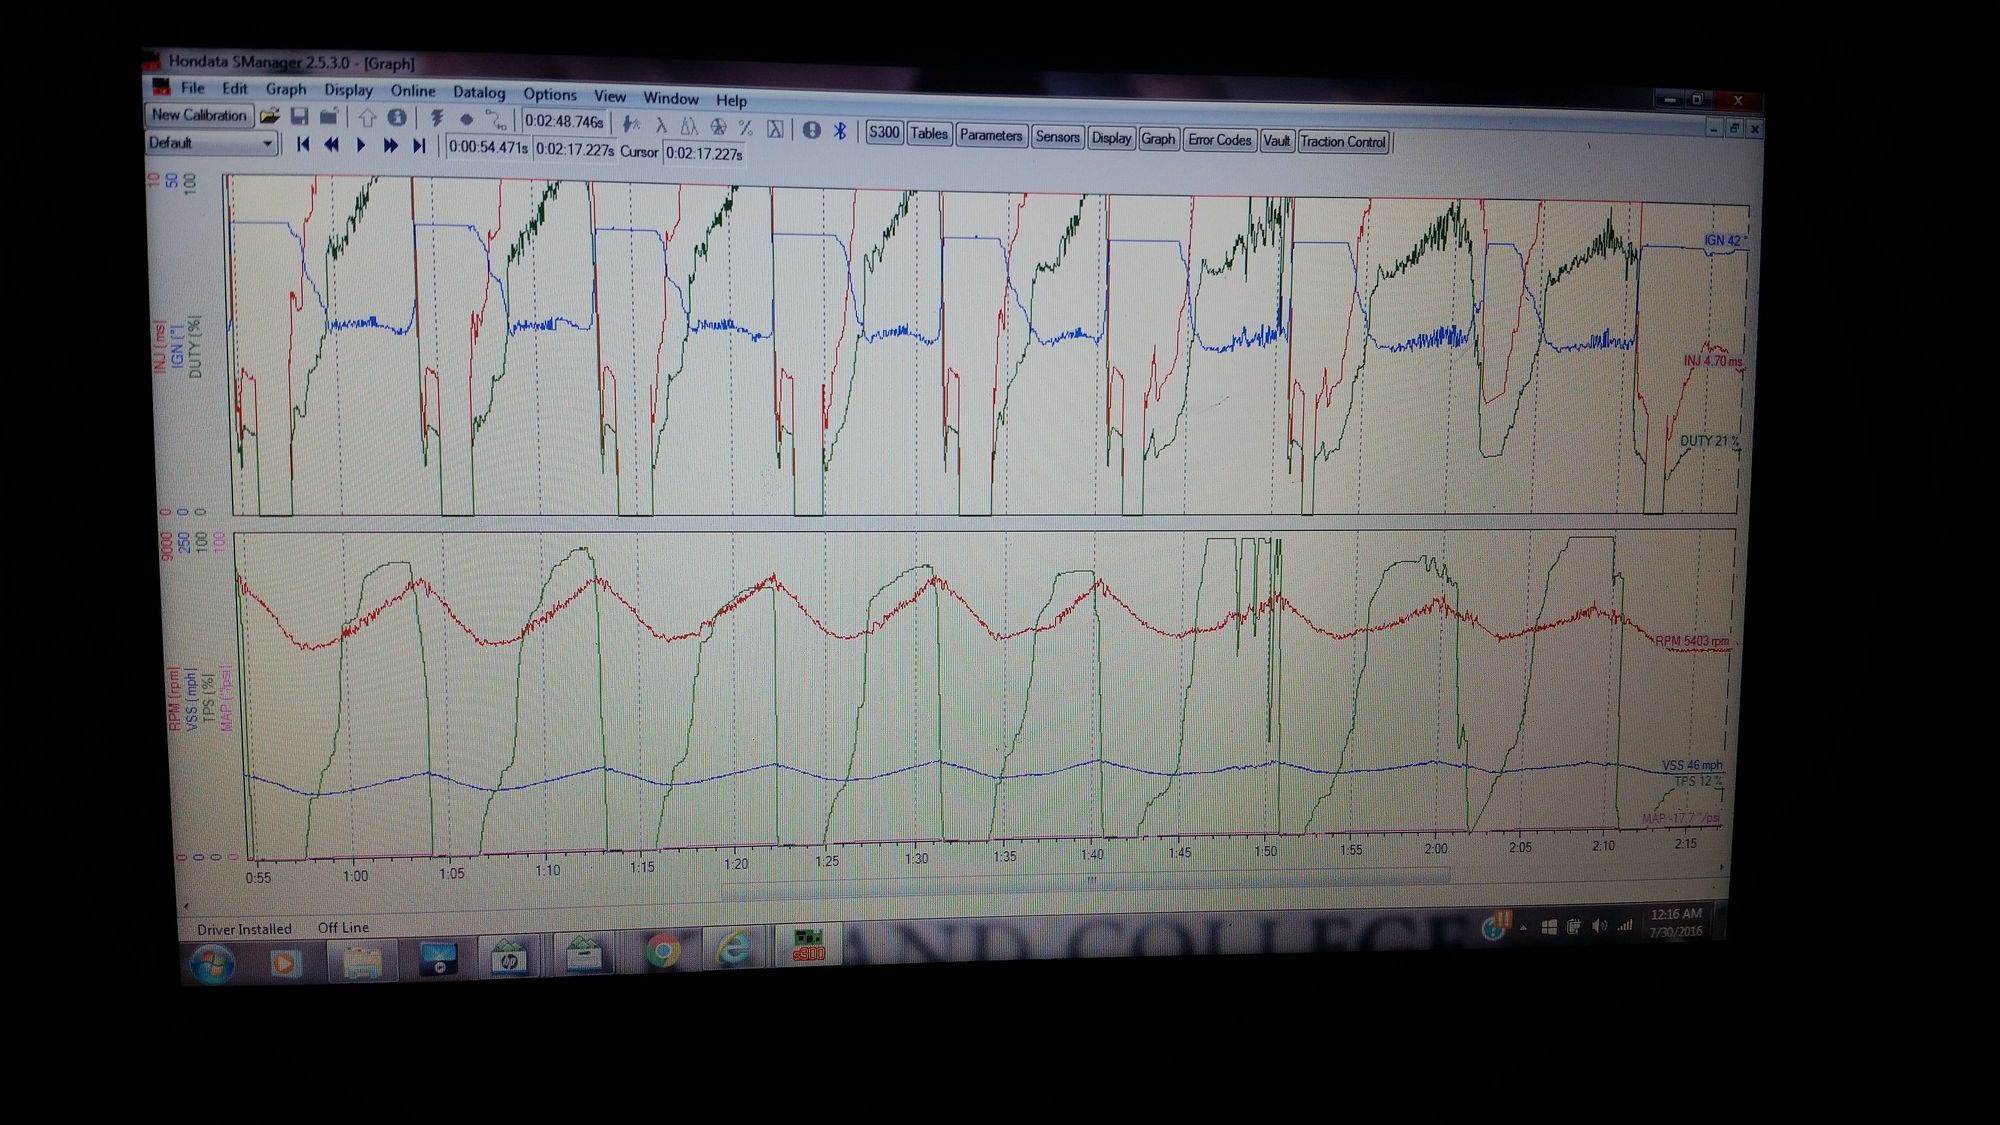This screenshot has width=2000, height=1125.
Task: Click the lightning bolt connect icon
Action: 437,118
